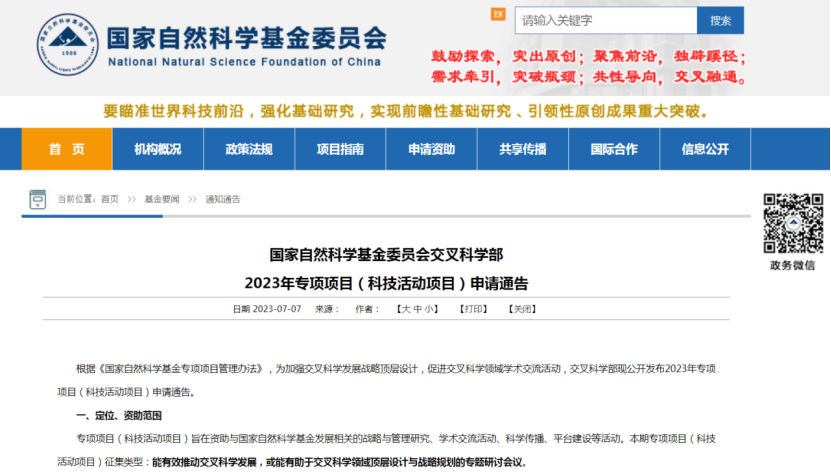
Task: Open the 信息公开 navigation menu
Action: pos(705,149)
